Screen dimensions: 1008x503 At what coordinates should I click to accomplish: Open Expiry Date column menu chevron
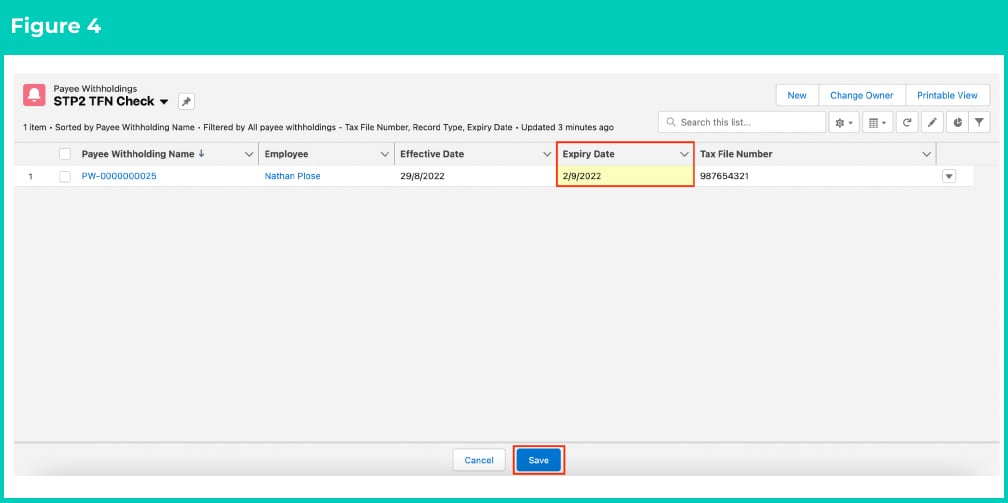(x=684, y=154)
